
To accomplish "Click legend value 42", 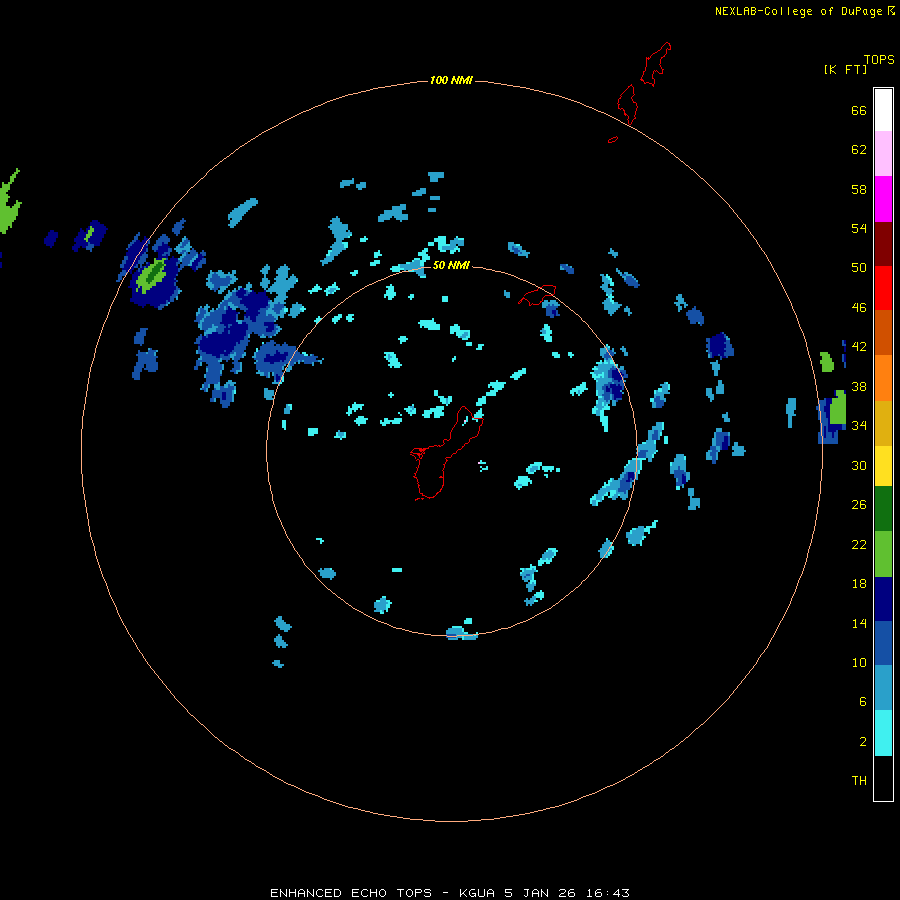I will pyautogui.click(x=859, y=347).
